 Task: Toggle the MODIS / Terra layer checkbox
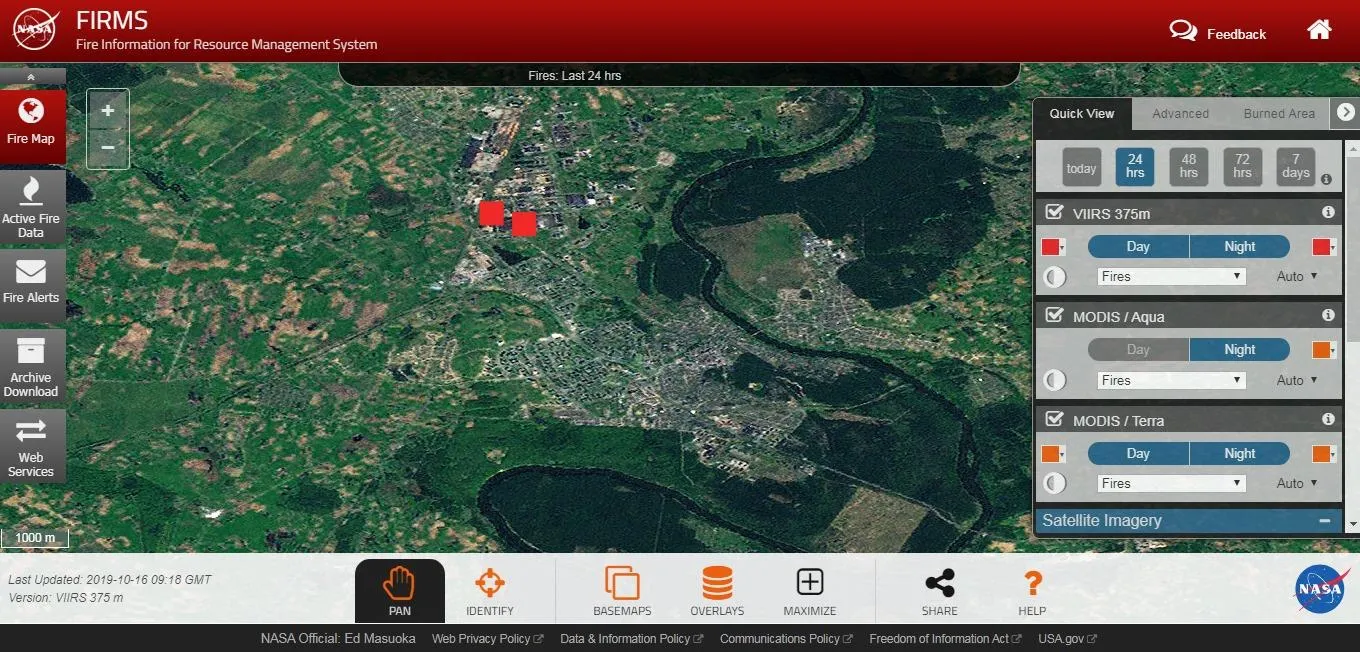click(1054, 419)
